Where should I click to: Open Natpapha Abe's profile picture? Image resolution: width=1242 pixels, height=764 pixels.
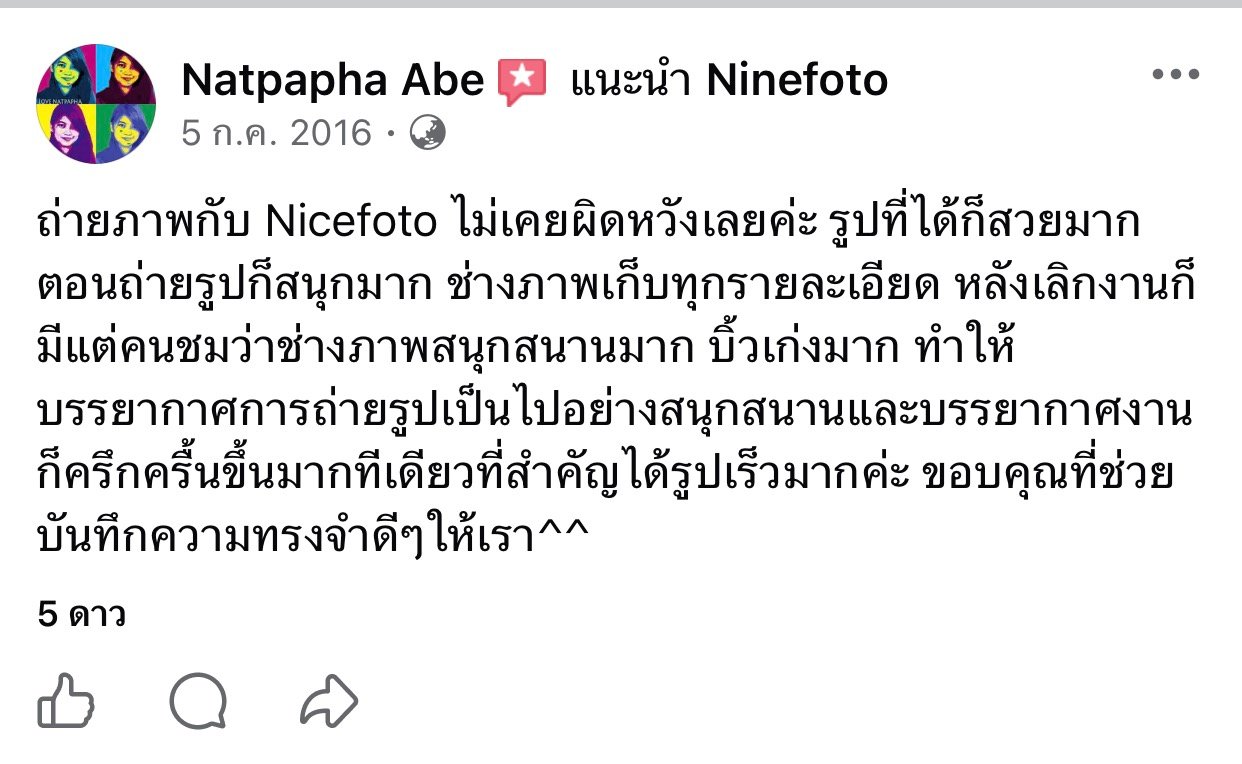point(96,104)
